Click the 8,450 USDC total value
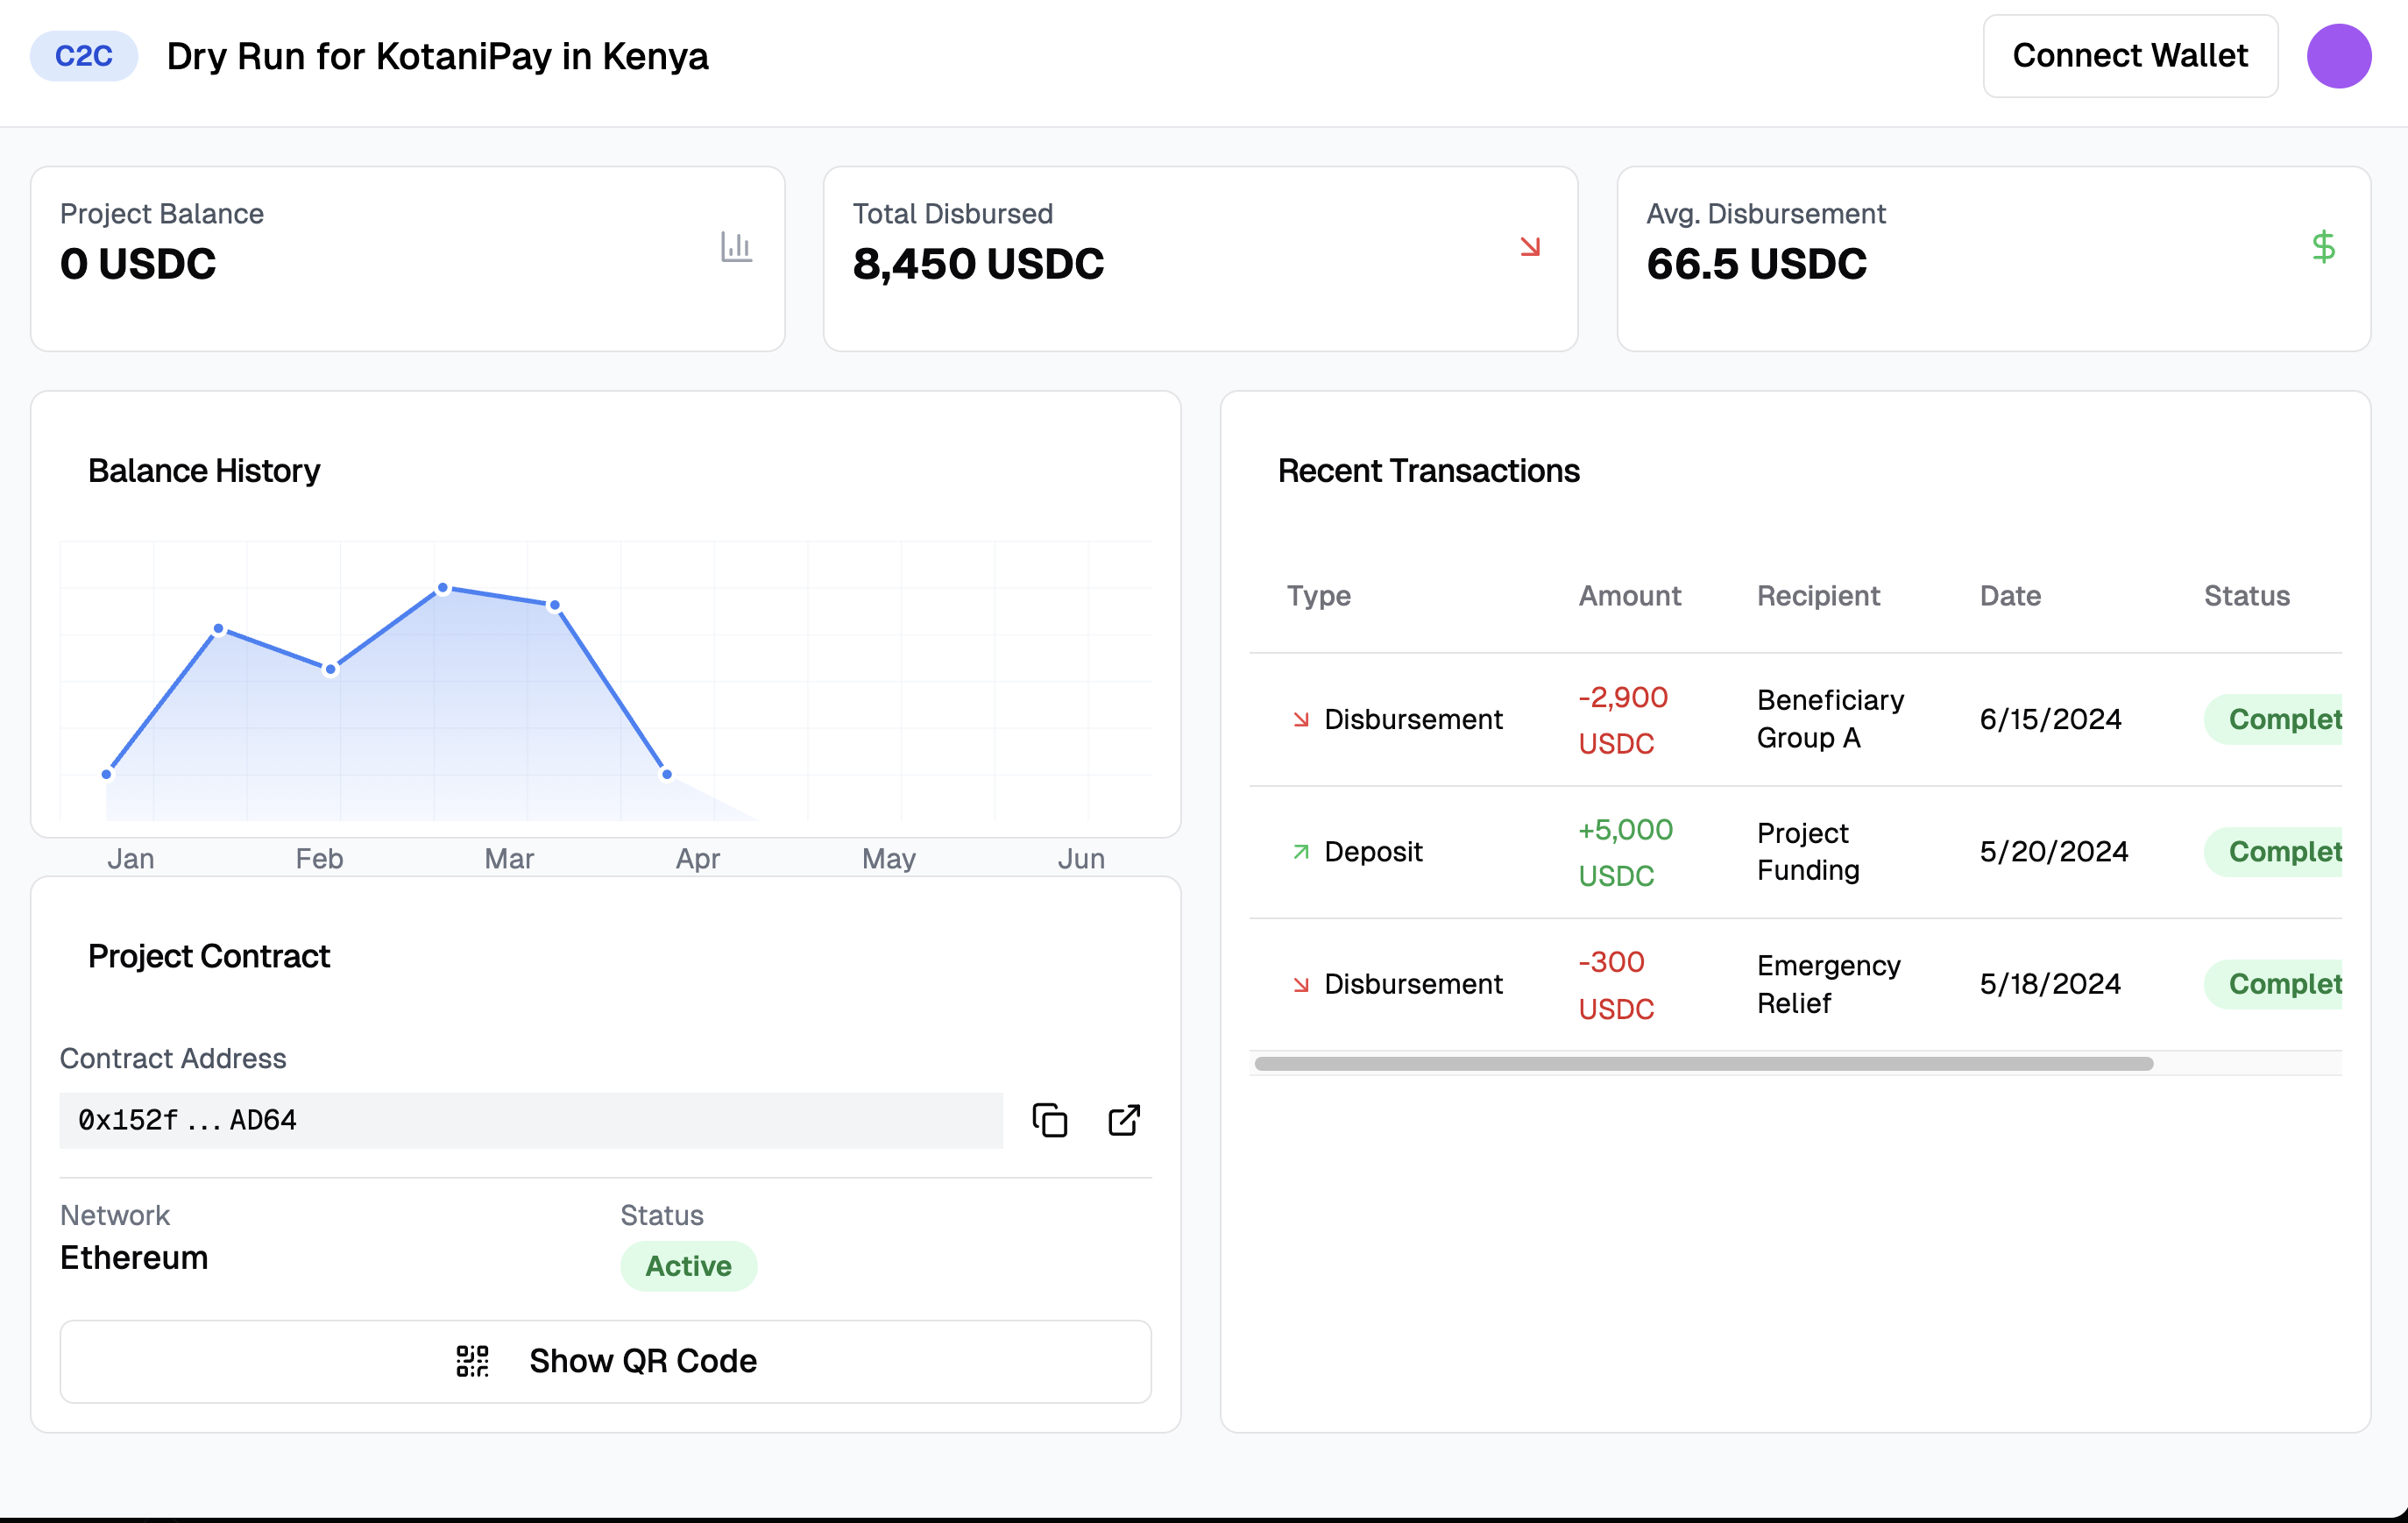2408x1523 pixels. click(x=978, y=264)
